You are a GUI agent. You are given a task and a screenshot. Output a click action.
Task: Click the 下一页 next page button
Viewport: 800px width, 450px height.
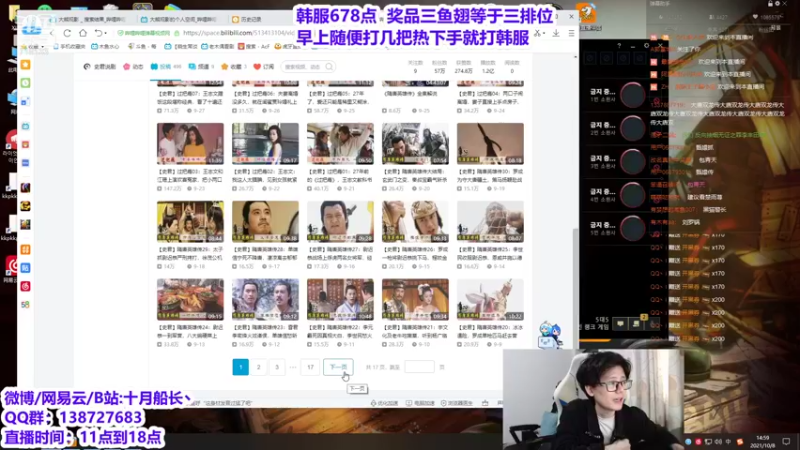338,367
